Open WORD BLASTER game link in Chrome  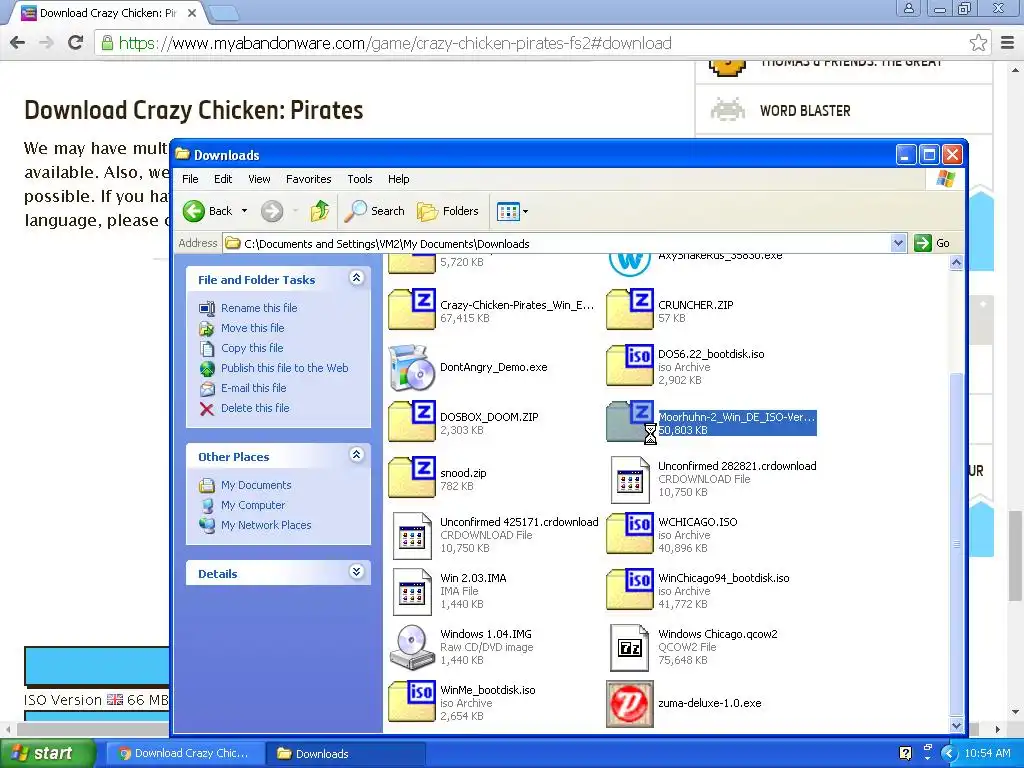coord(805,111)
